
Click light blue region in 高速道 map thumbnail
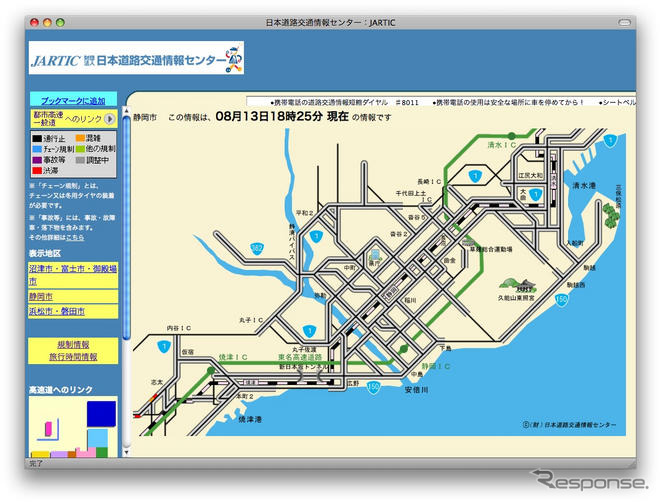[98, 438]
